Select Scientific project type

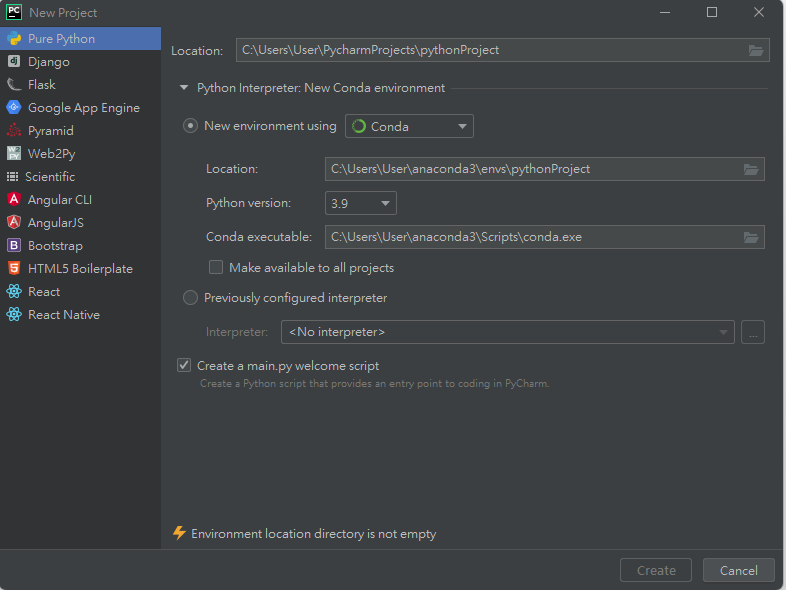point(50,177)
